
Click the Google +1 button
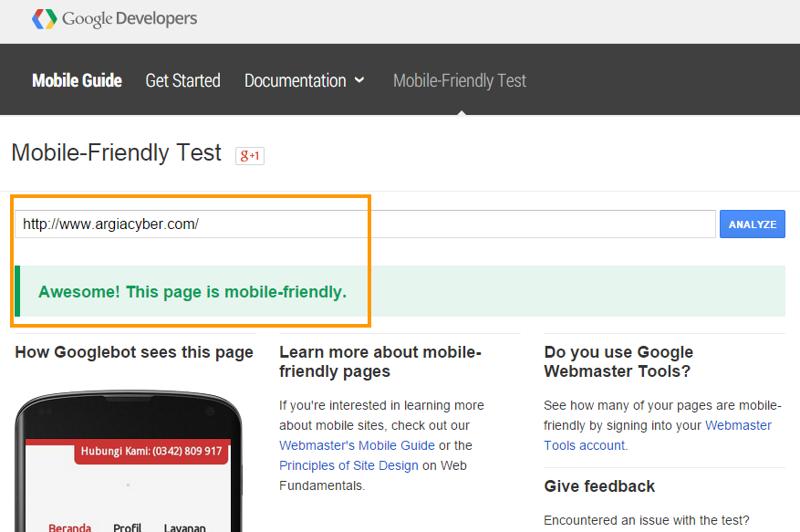[249, 155]
